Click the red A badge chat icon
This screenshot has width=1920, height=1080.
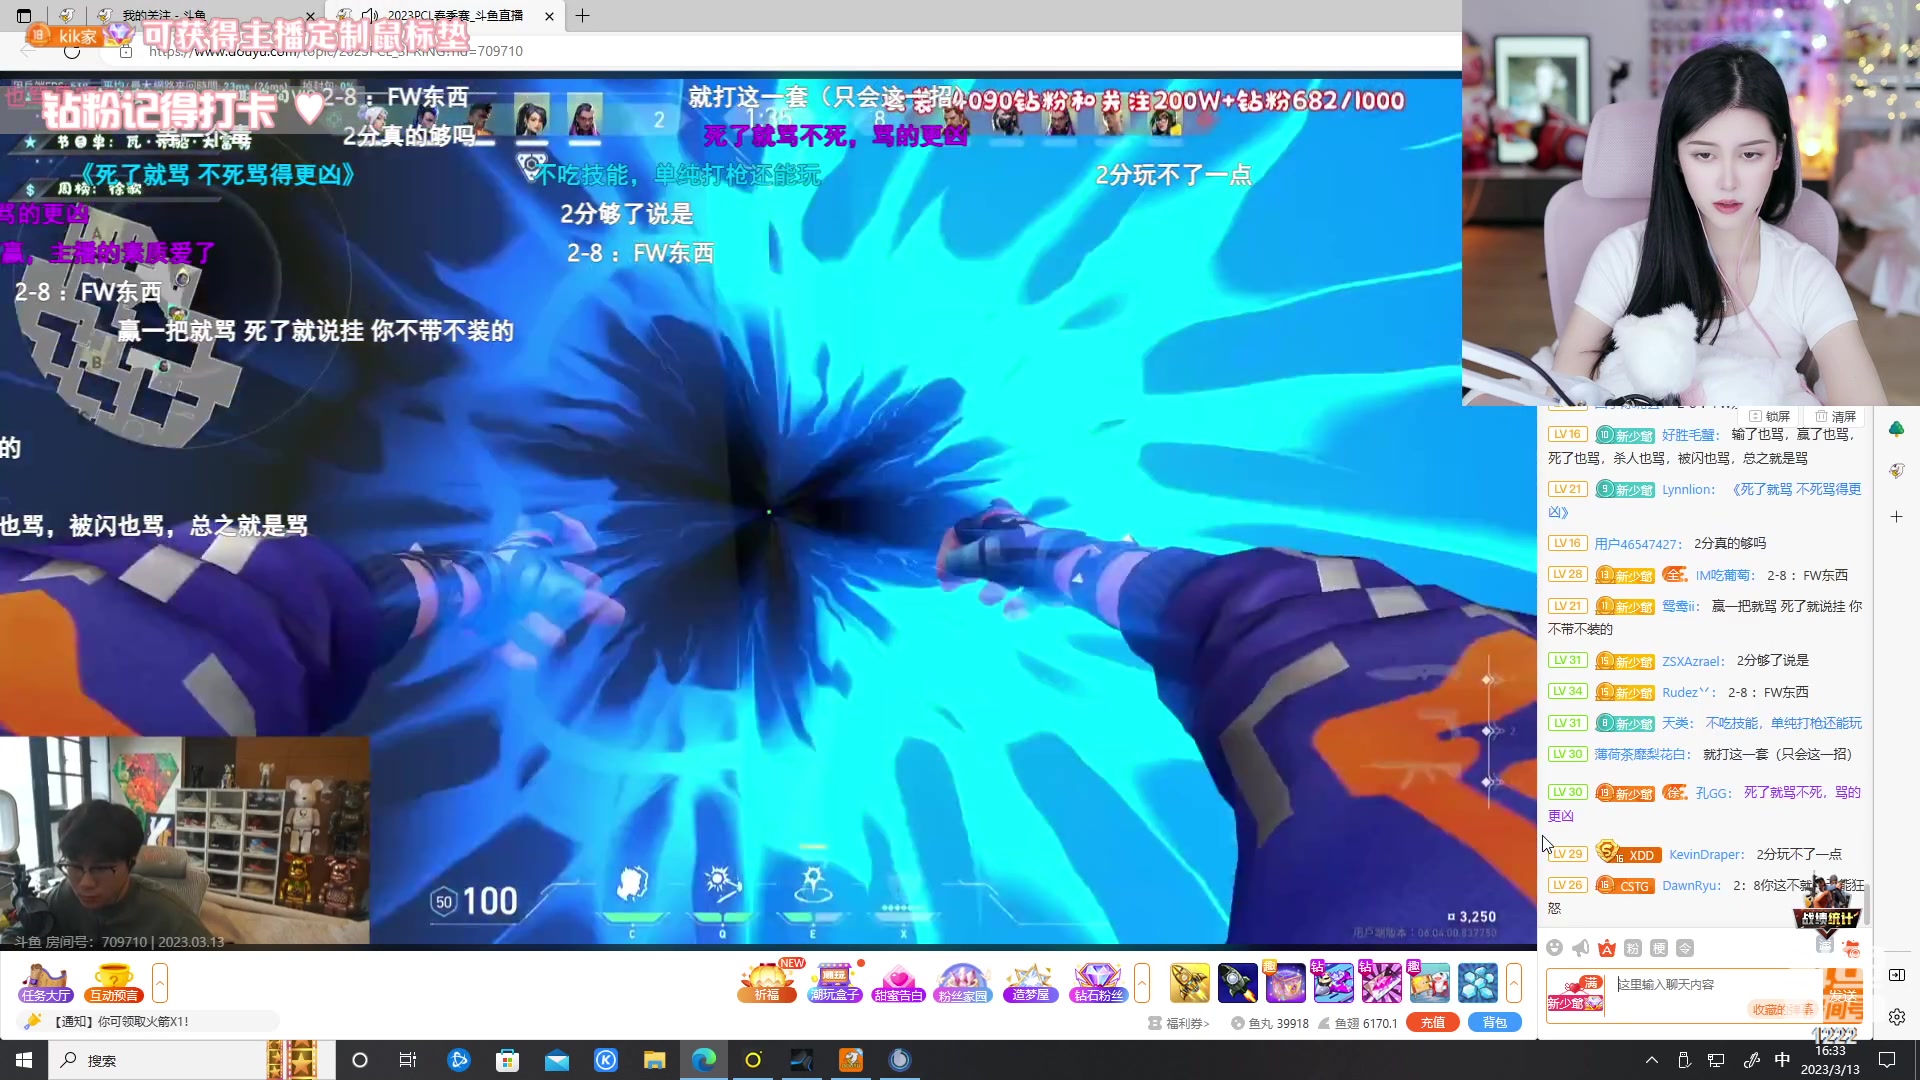(1607, 948)
